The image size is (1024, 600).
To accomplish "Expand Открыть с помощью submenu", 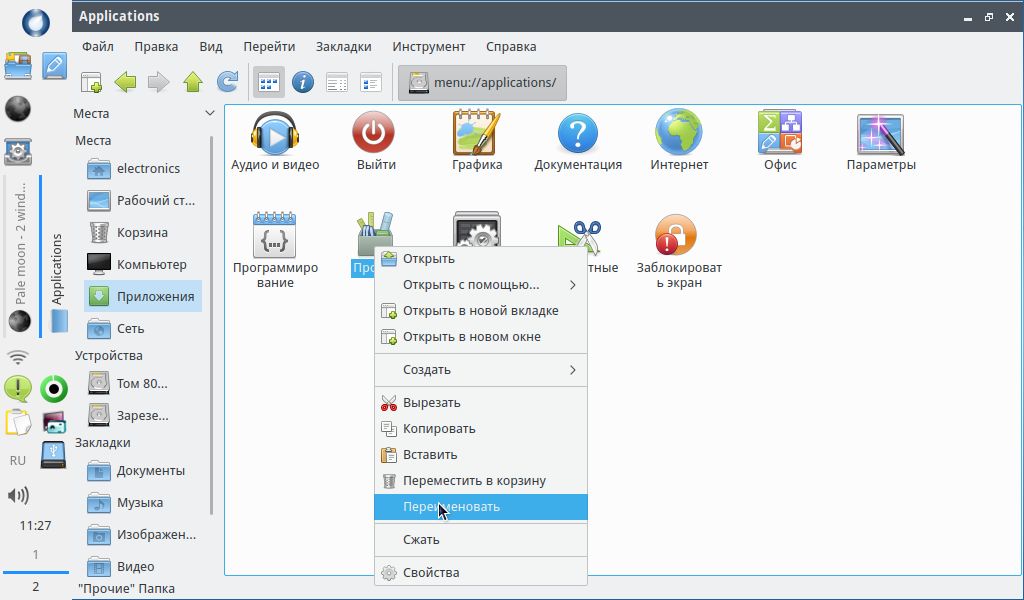I will (x=481, y=285).
